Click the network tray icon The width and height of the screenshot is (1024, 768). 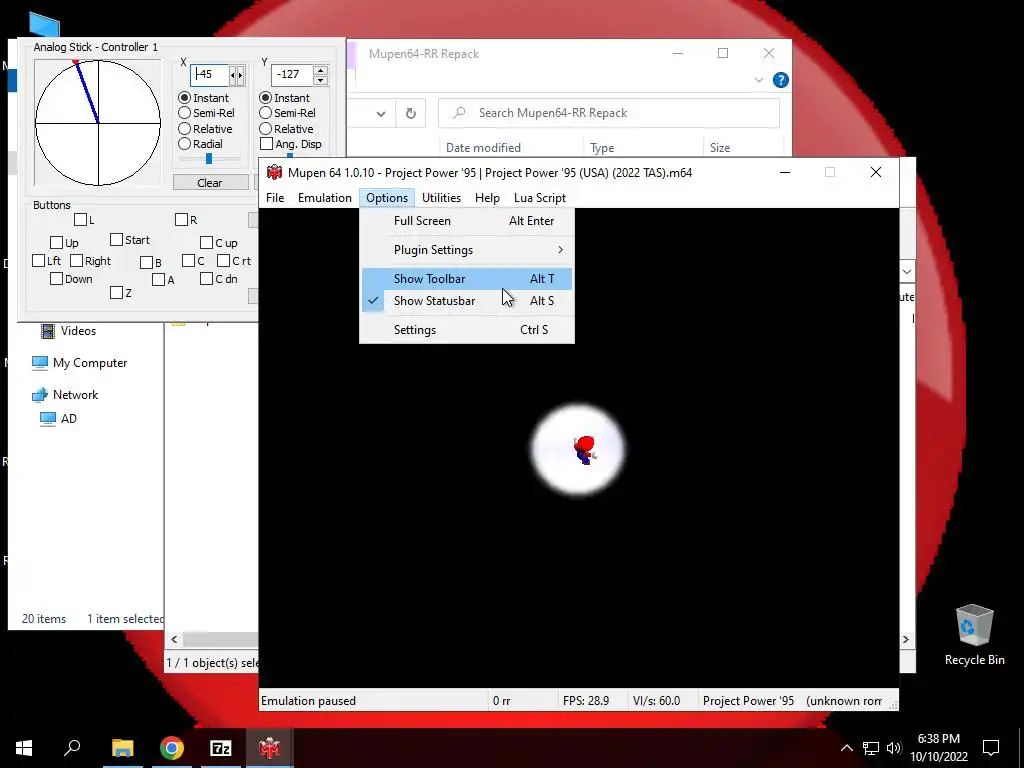point(871,748)
